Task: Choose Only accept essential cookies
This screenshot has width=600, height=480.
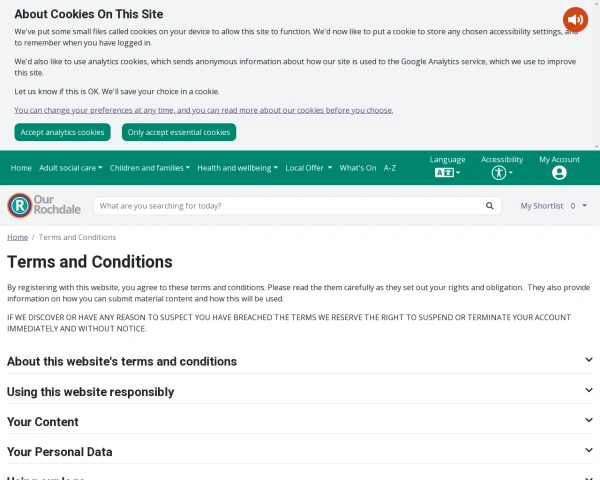Action: (179, 132)
